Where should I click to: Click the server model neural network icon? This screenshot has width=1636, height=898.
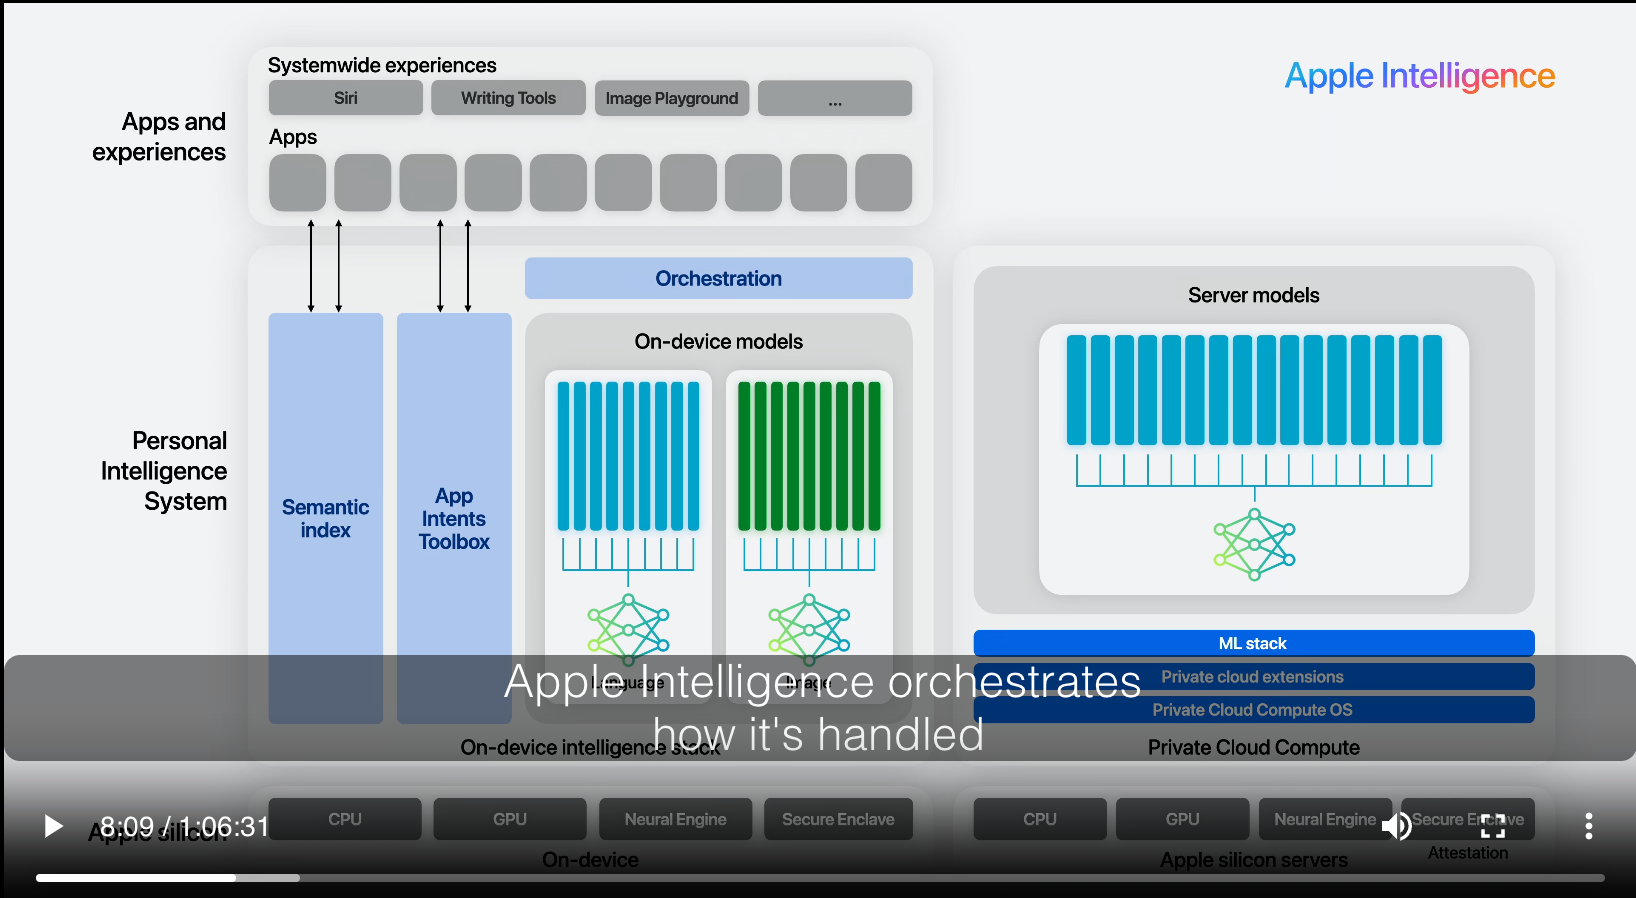pyautogui.click(x=1254, y=544)
